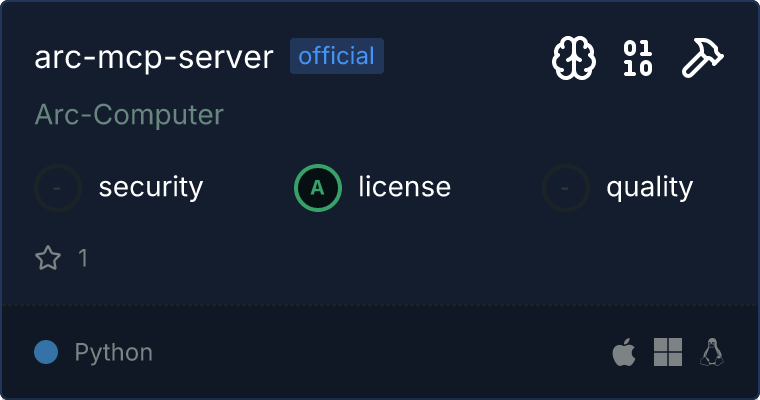Click the green A license badge
Screen dimensions: 760x400
(x=318, y=188)
